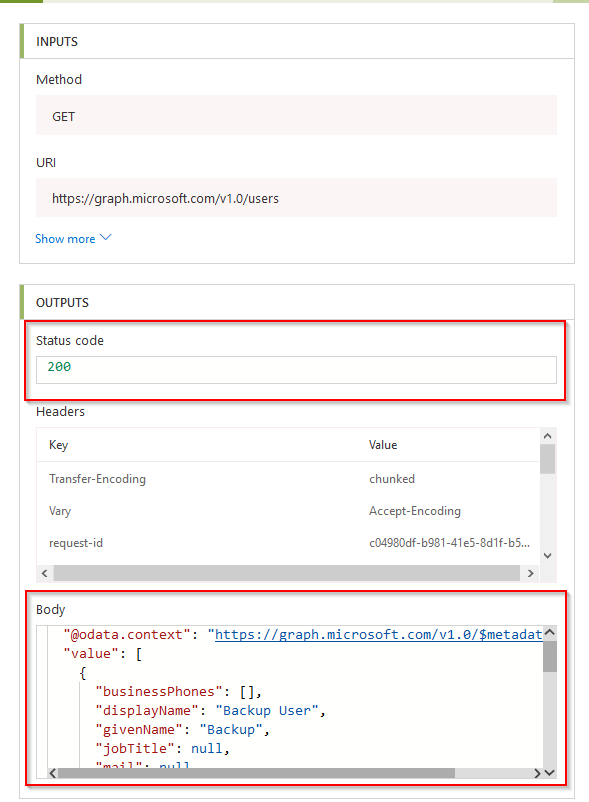Click the Body right scroll arrow
Image resolution: width=589 pixels, height=802 pixels.
tap(537, 773)
